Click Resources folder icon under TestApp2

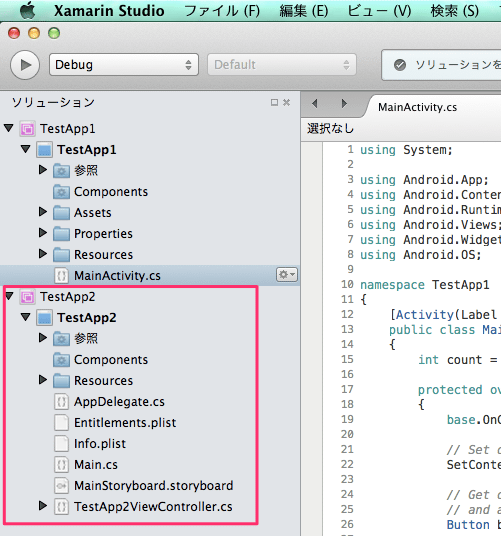62,380
